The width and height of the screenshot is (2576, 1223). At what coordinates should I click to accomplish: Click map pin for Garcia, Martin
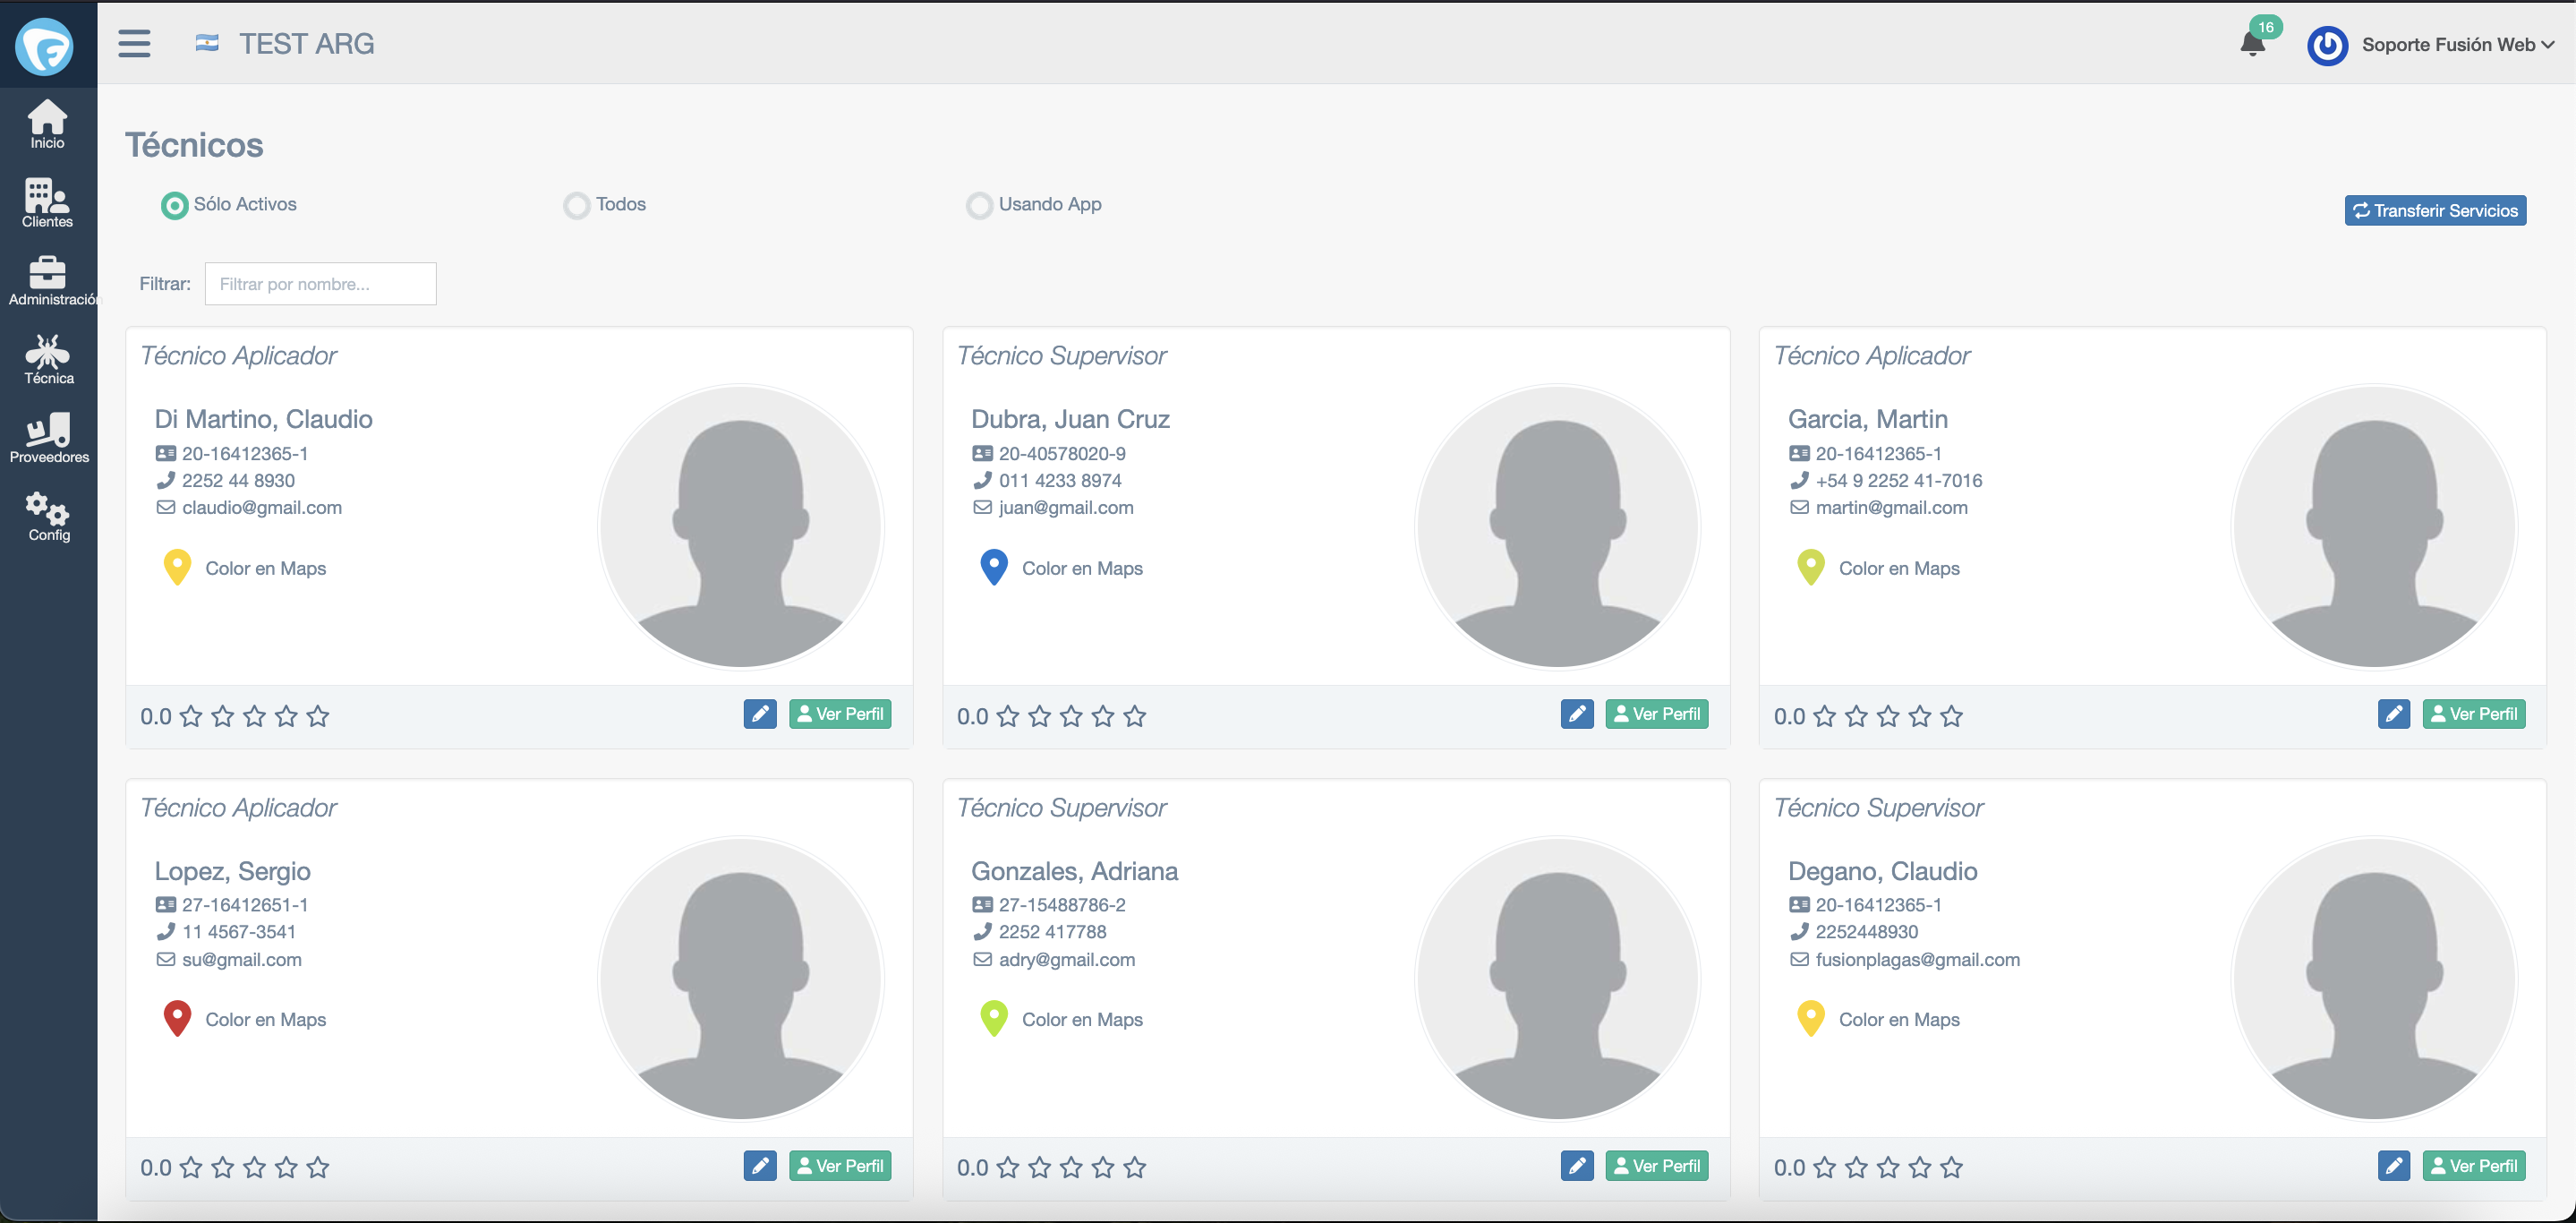click(1811, 567)
